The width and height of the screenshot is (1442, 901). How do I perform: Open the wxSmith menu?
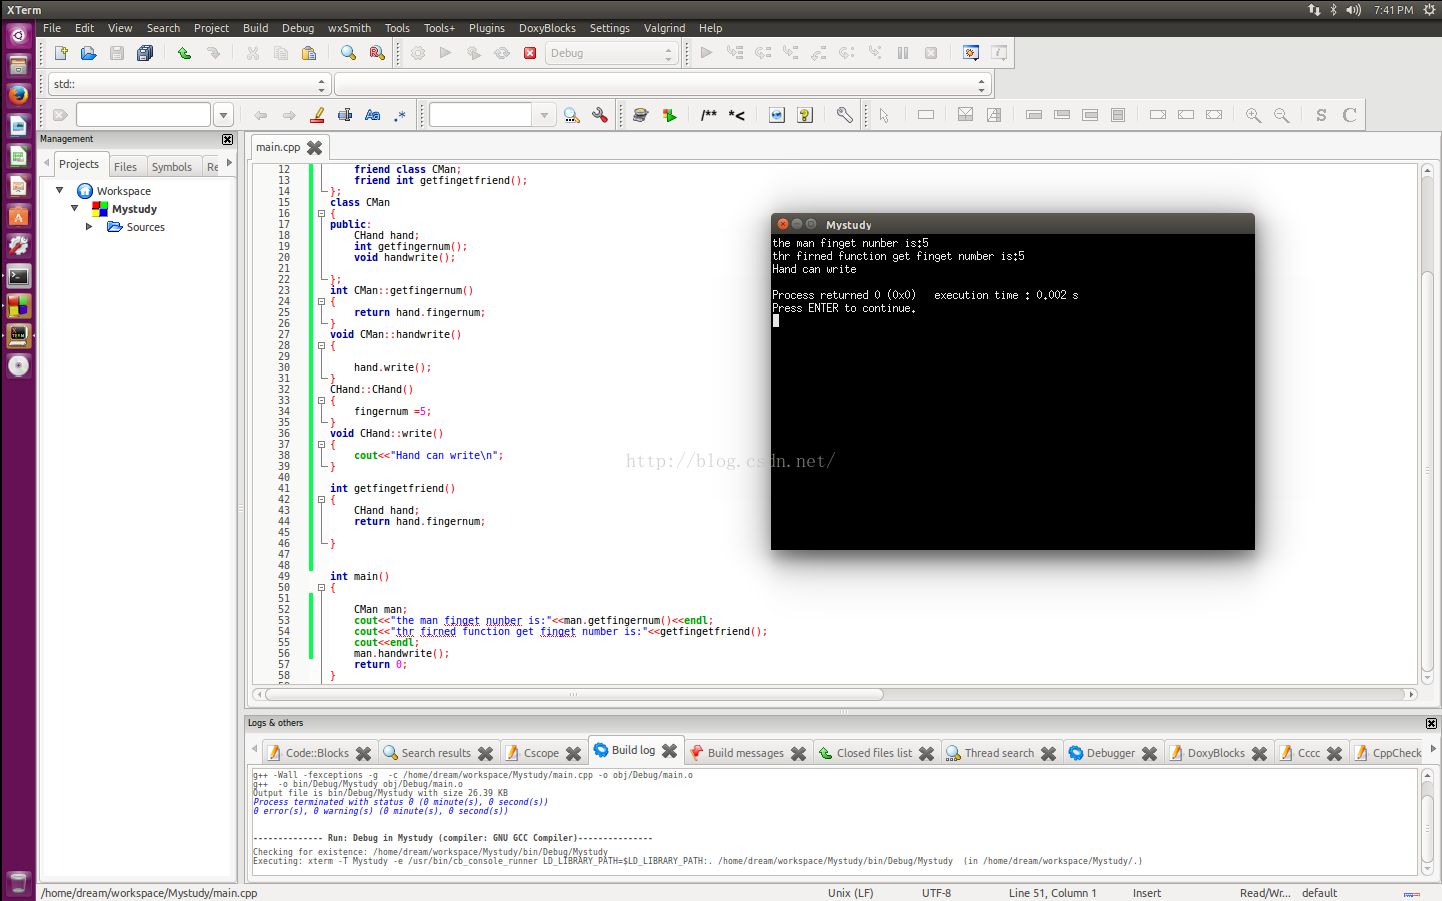(349, 28)
